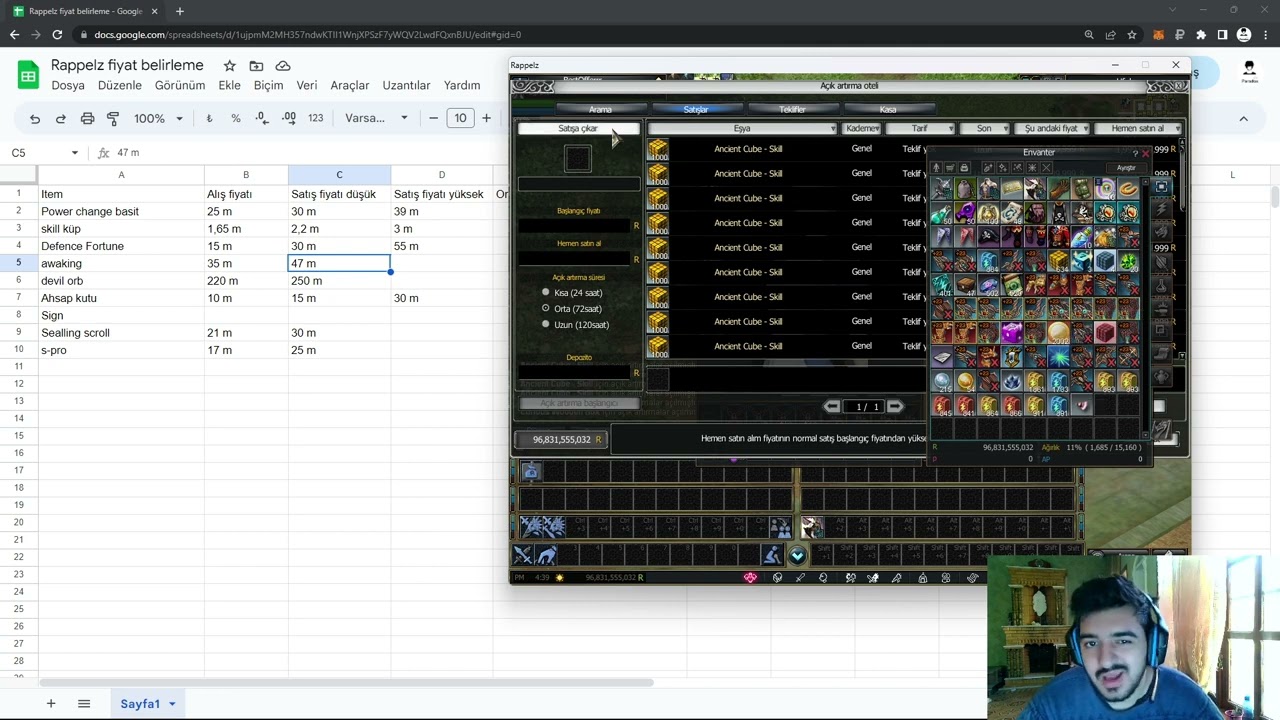Redo the action in Google Sheets
Screen dimensions: 1280x720
point(61,118)
